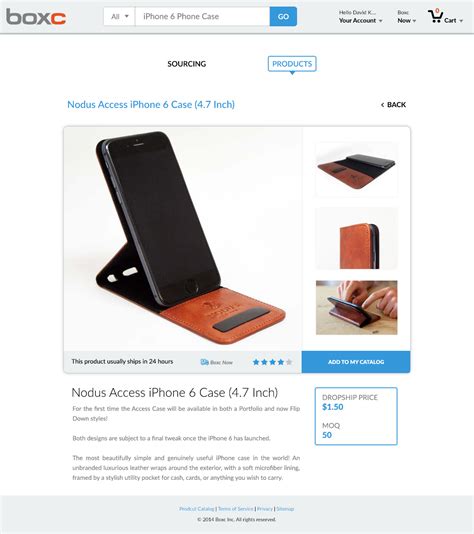This screenshot has height=534, width=474.
Task: Click the GO search button
Action: pyautogui.click(x=283, y=16)
